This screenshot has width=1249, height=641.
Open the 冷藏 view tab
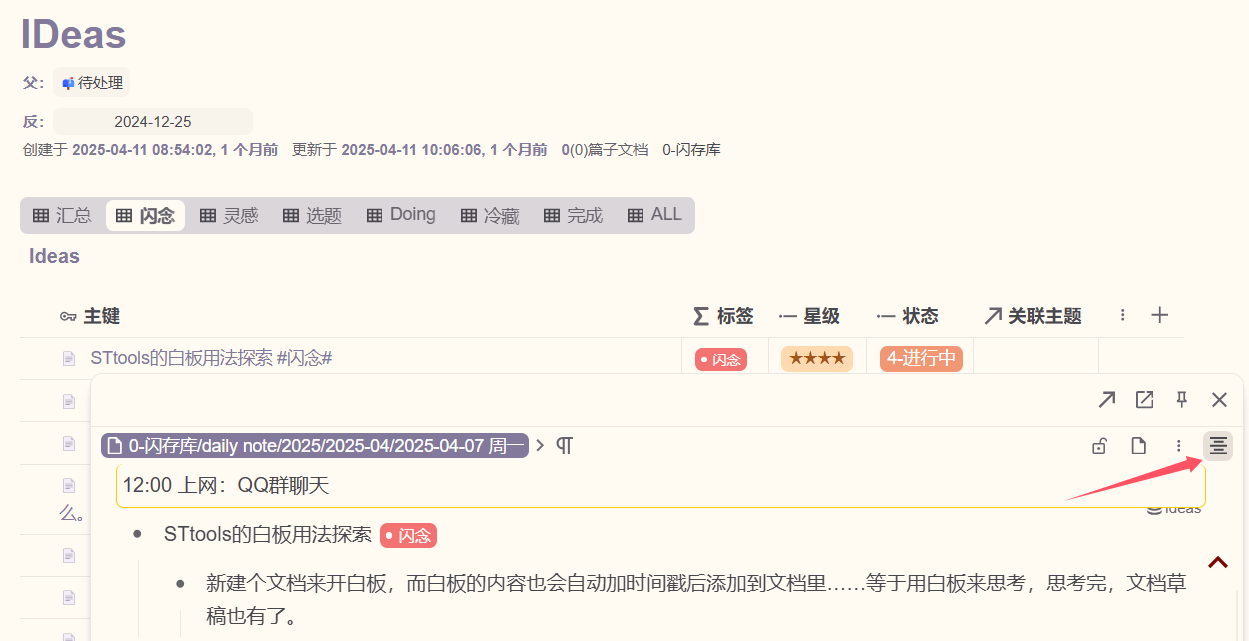point(490,215)
